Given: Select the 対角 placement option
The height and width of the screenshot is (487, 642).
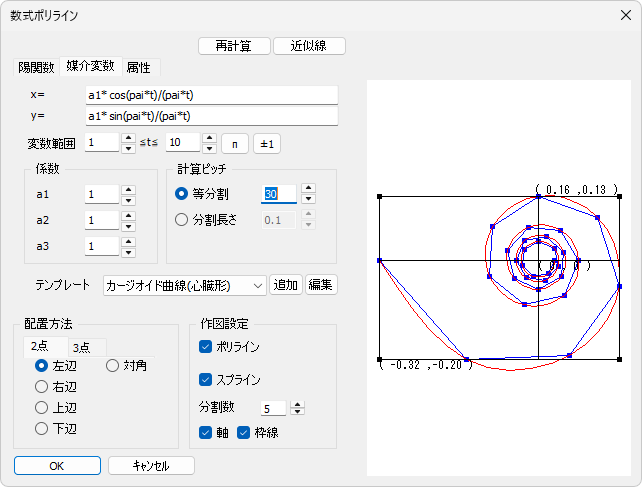Looking at the screenshot, I should pyautogui.click(x=113, y=366).
